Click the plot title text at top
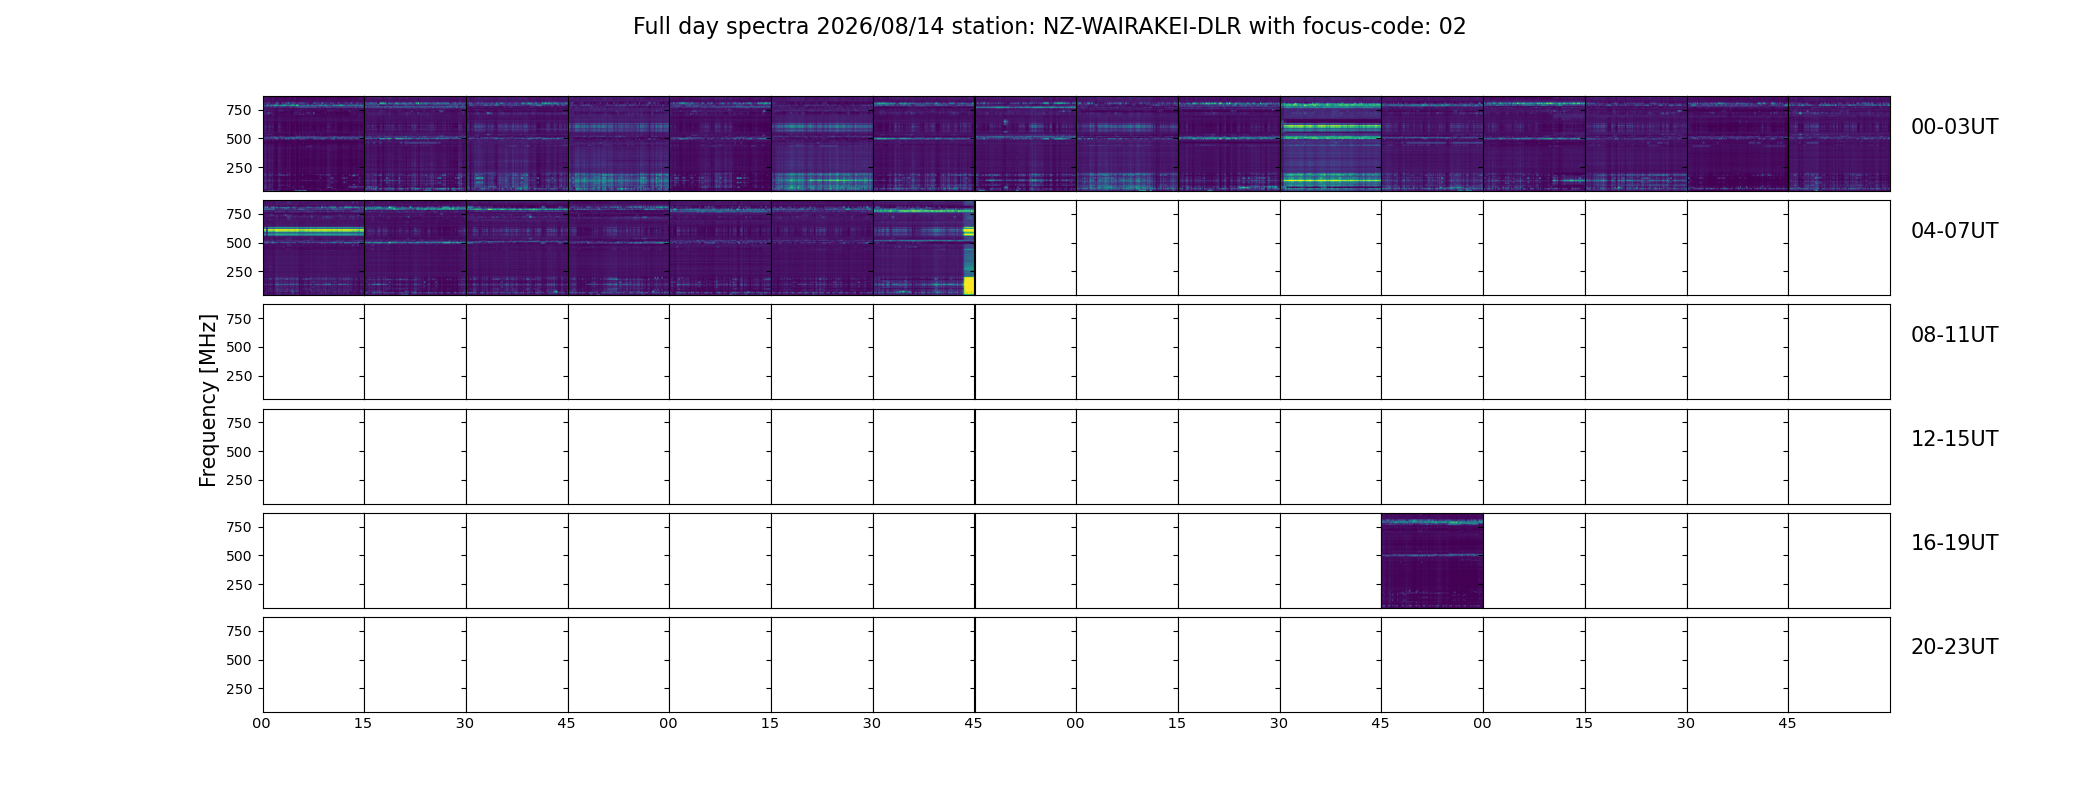The image size is (2100, 800). pyautogui.click(x=1049, y=27)
